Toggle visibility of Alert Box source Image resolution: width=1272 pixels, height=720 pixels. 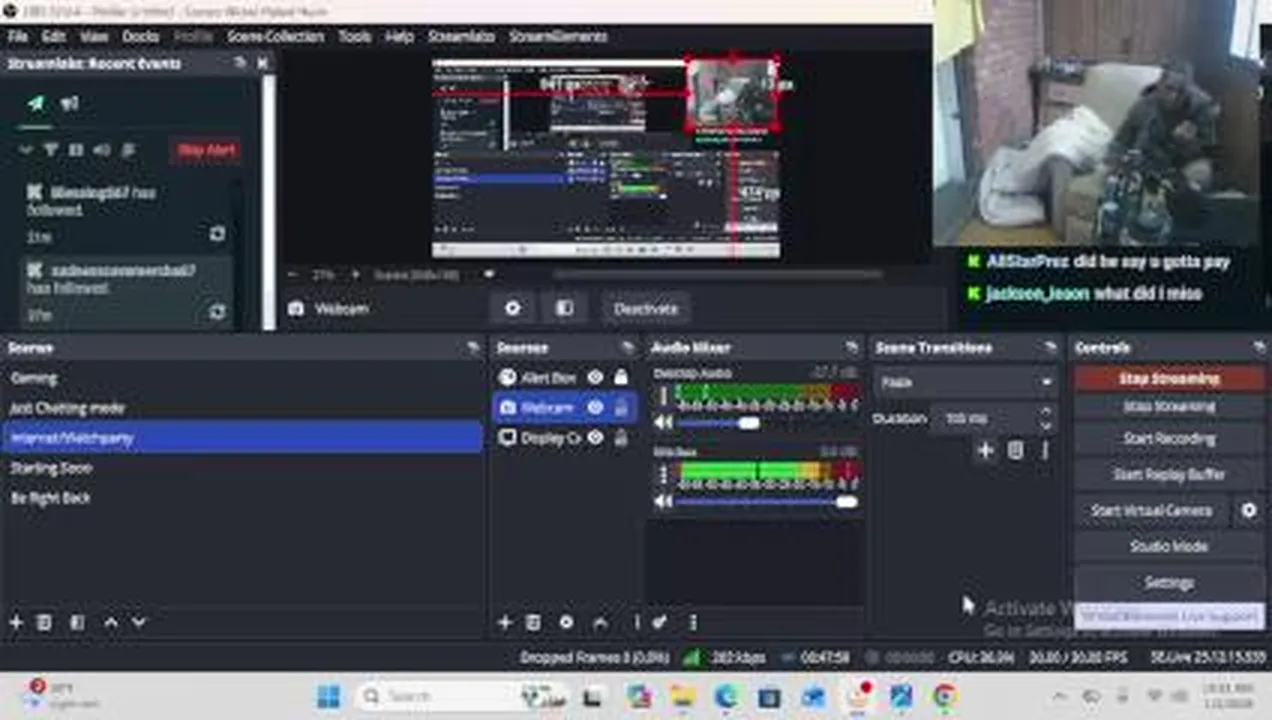coord(595,377)
